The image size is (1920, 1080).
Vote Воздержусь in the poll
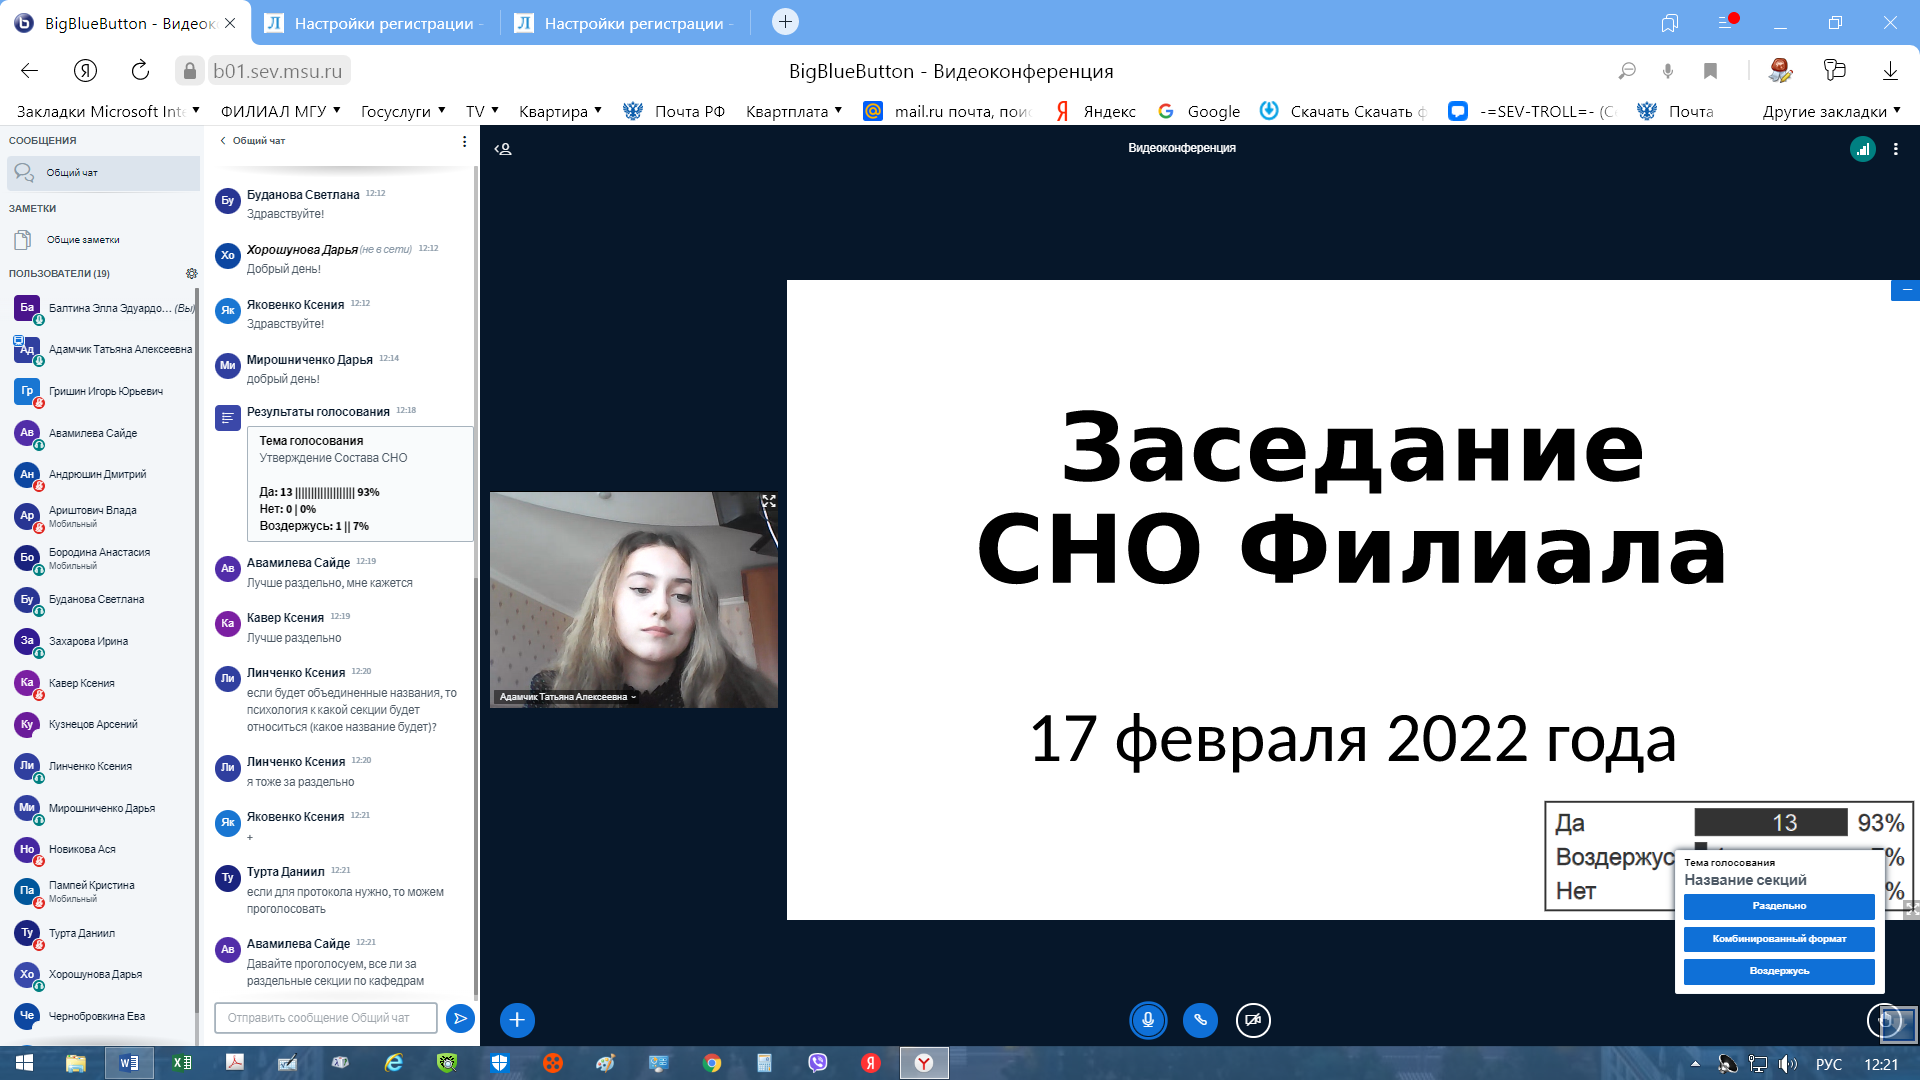pyautogui.click(x=1779, y=971)
